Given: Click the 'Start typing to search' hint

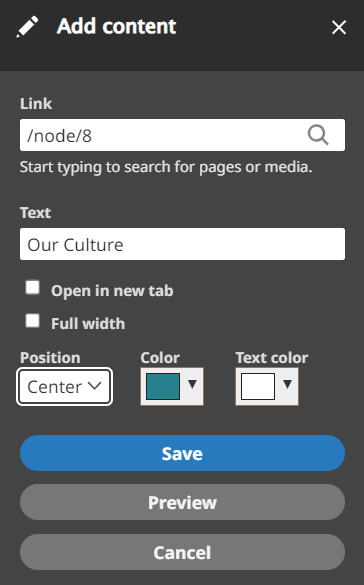Looking at the screenshot, I should [x=166, y=167].
